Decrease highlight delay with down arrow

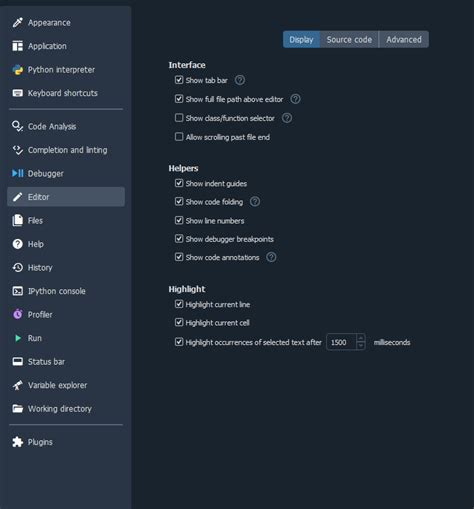(x=360, y=346)
